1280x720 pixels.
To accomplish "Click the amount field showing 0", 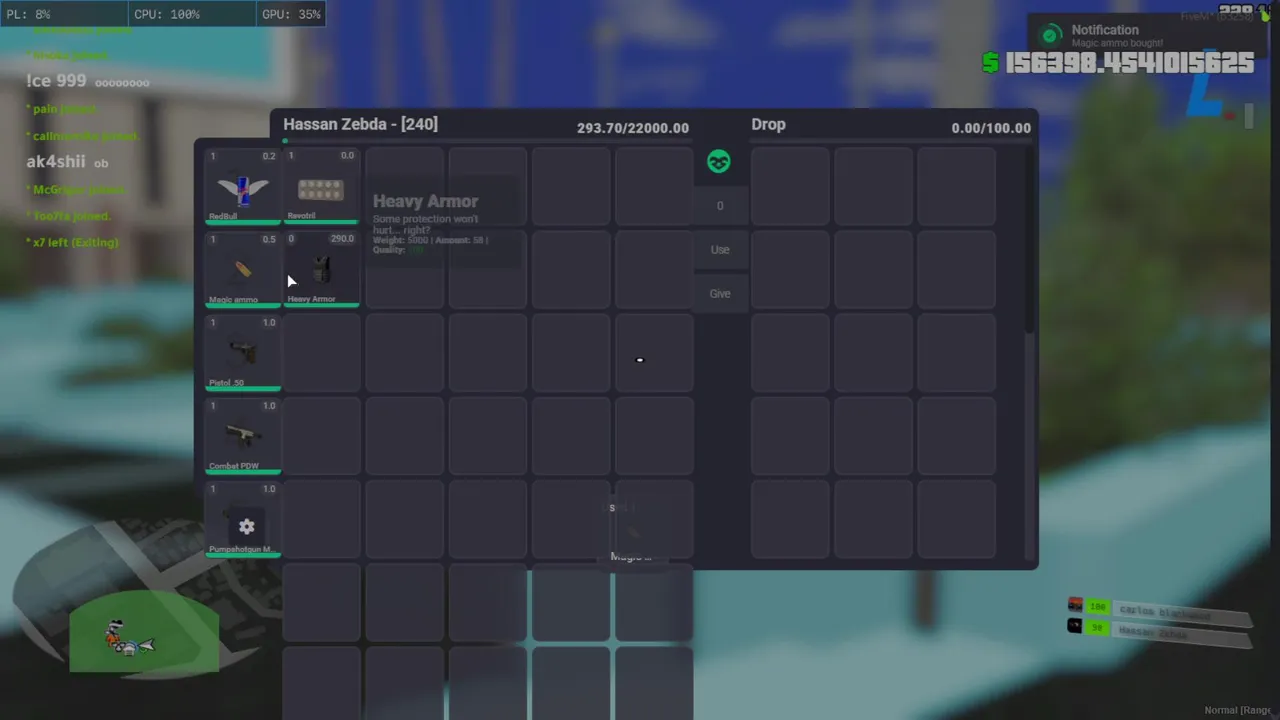I will pos(720,206).
